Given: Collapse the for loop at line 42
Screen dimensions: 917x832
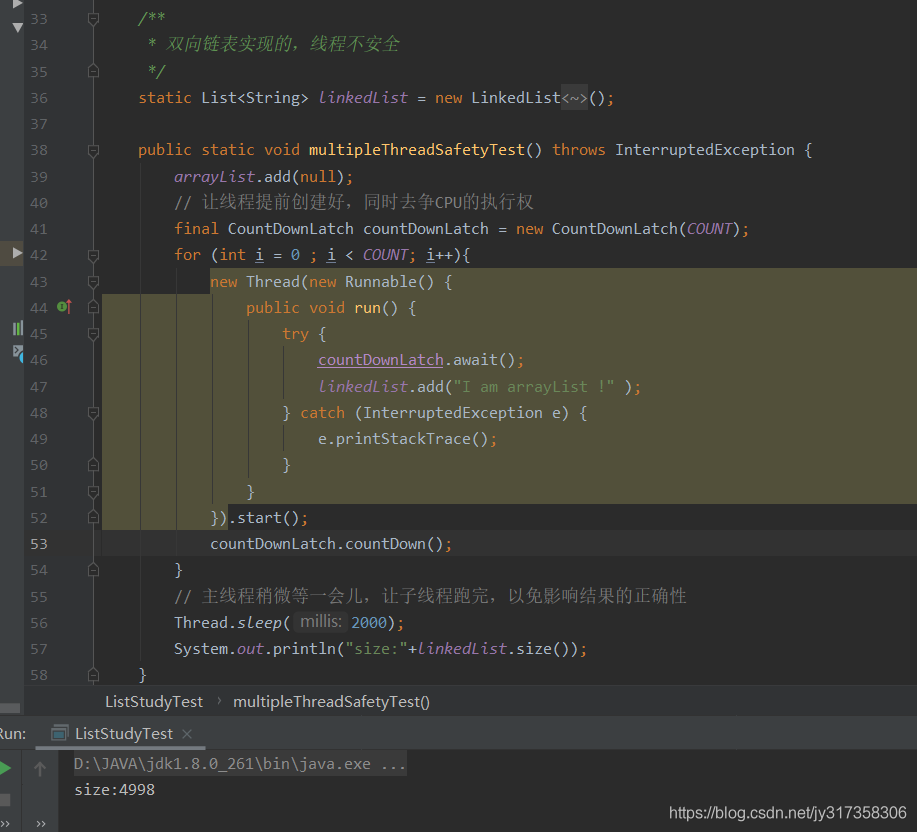Looking at the screenshot, I should point(93,255).
